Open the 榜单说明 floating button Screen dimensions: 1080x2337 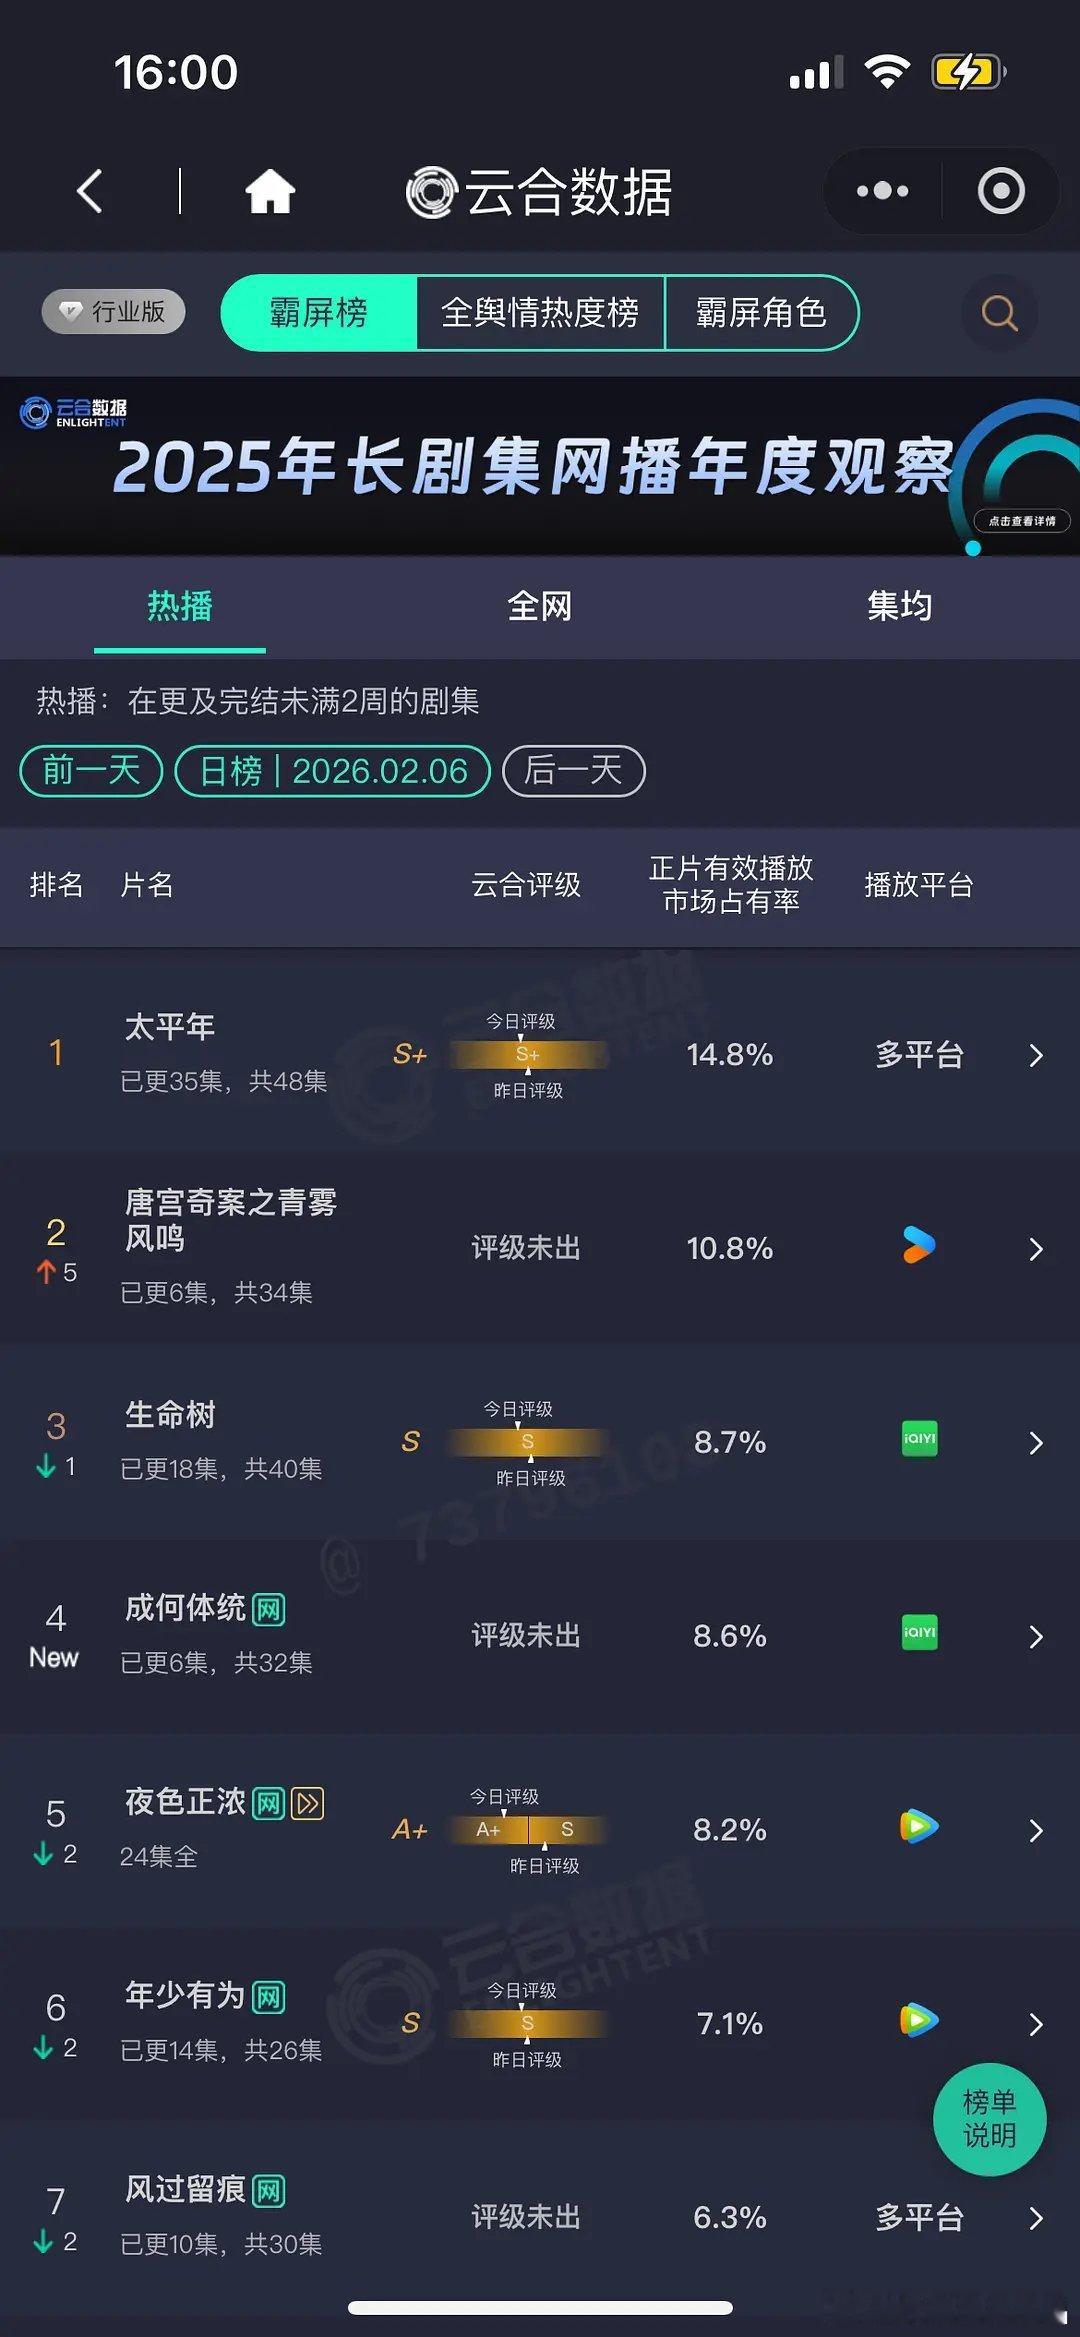coord(989,2118)
